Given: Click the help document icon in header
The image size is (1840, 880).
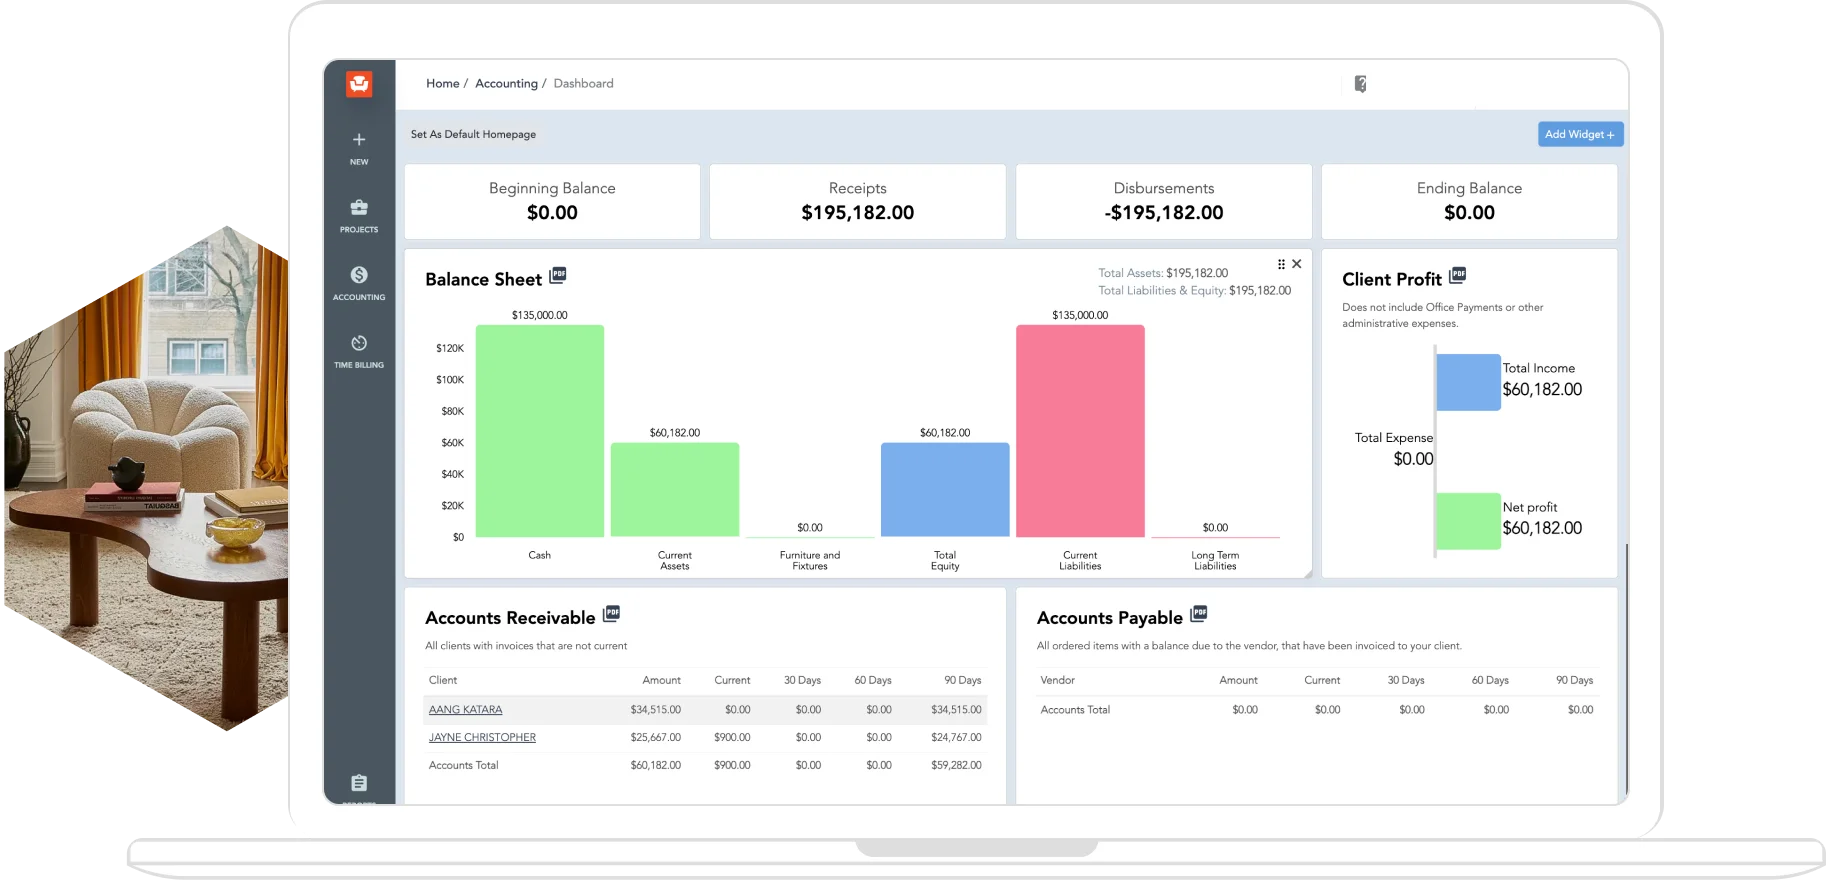Looking at the screenshot, I should click(1360, 84).
